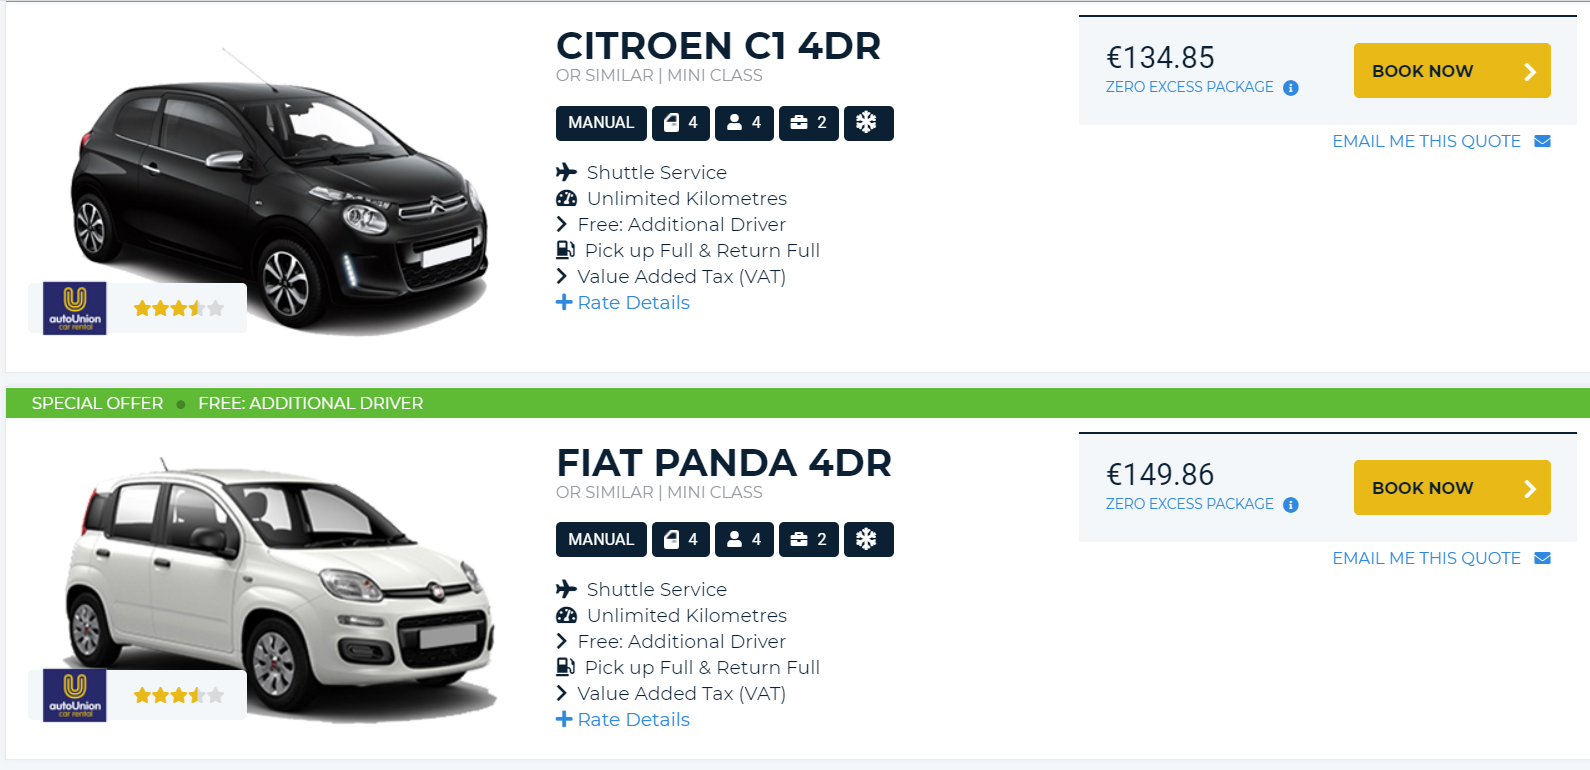This screenshot has width=1590, height=770.
Task: Click the info icon beside Fiat Panda's Zero Excess Package
Action: point(1291,505)
